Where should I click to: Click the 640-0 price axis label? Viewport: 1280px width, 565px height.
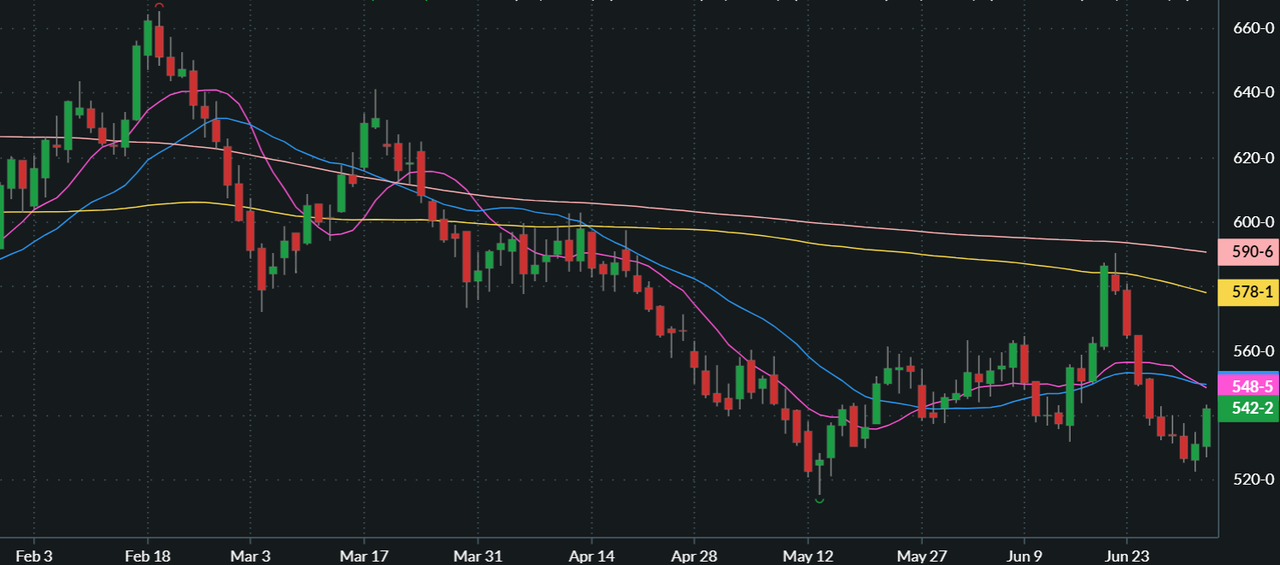(1253, 93)
